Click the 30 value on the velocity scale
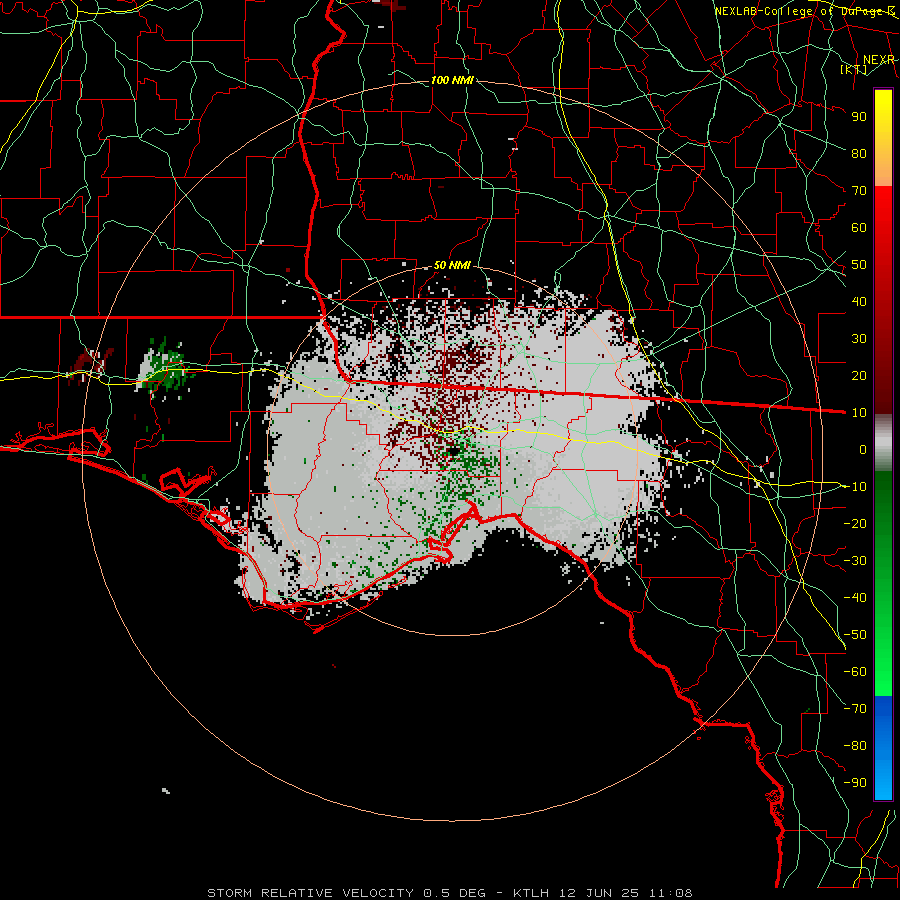 point(859,339)
